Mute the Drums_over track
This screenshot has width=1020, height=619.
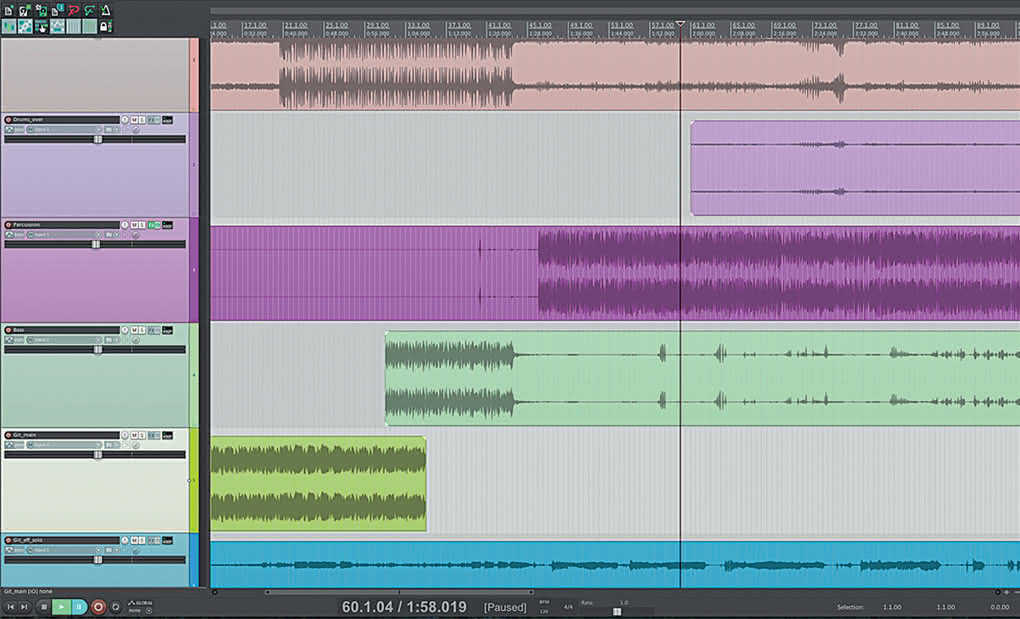click(x=134, y=120)
